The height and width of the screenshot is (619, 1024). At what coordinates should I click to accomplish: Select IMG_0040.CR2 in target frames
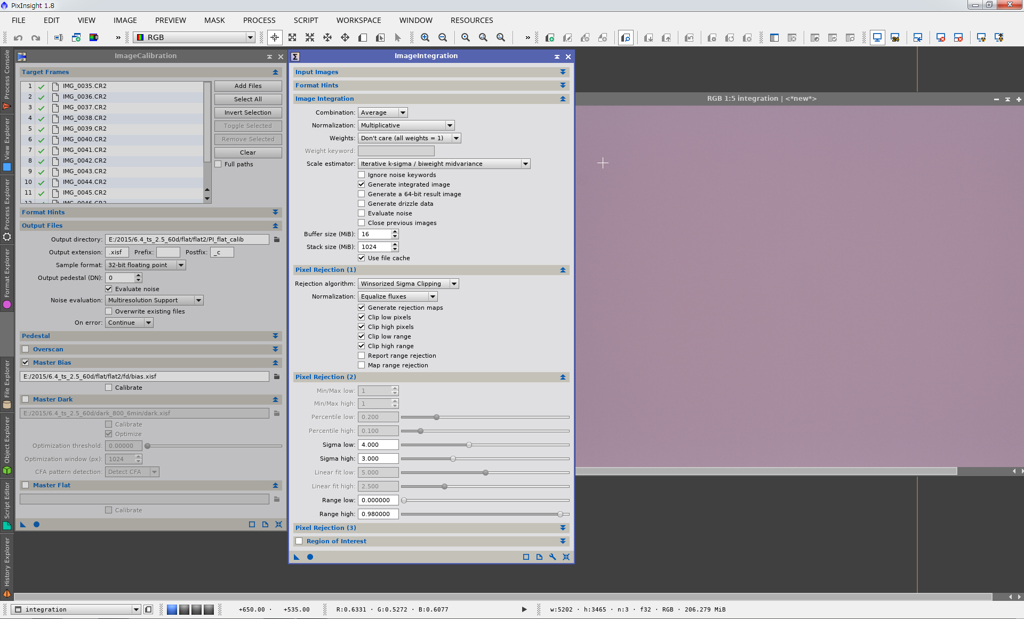112,140
